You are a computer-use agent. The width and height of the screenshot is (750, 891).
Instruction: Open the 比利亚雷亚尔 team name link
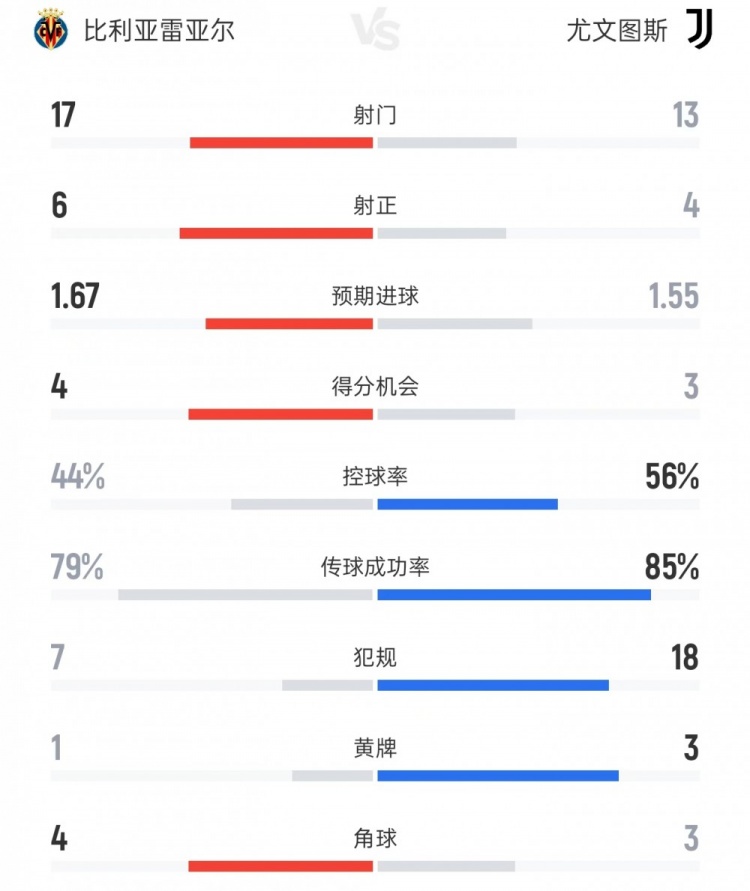160,32
